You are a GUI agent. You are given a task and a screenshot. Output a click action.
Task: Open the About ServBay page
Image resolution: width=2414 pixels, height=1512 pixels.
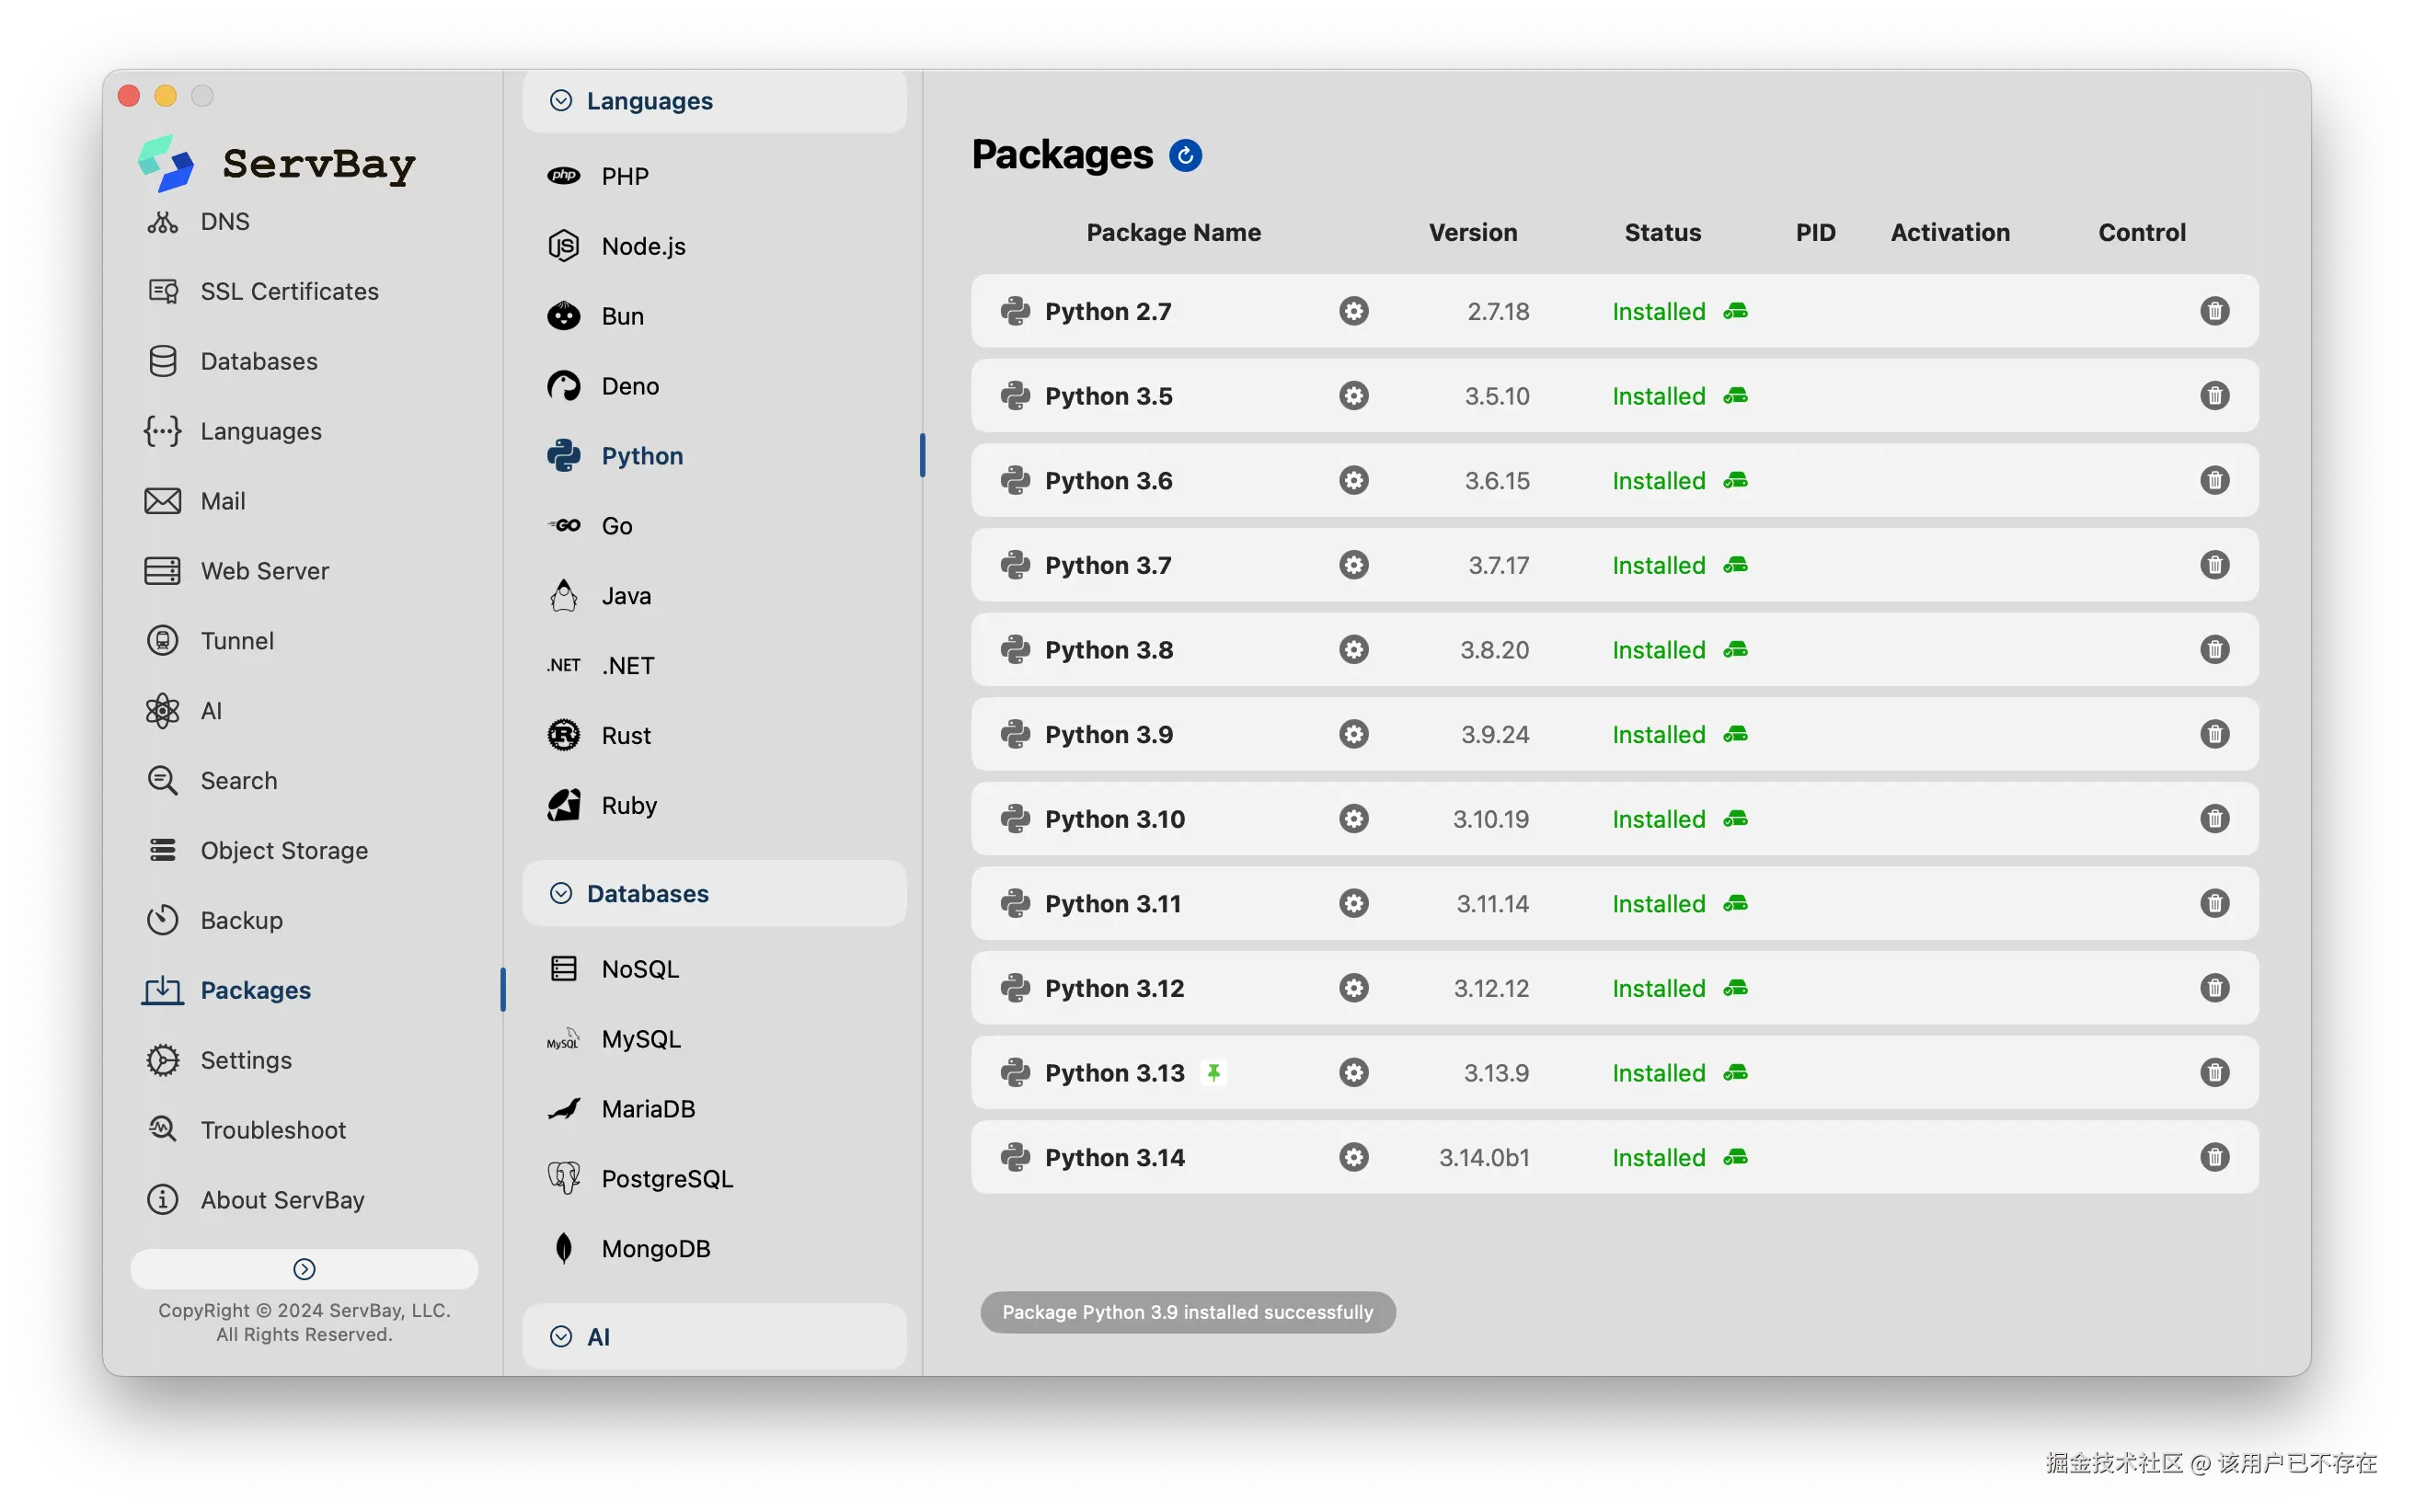pyautogui.click(x=282, y=1199)
